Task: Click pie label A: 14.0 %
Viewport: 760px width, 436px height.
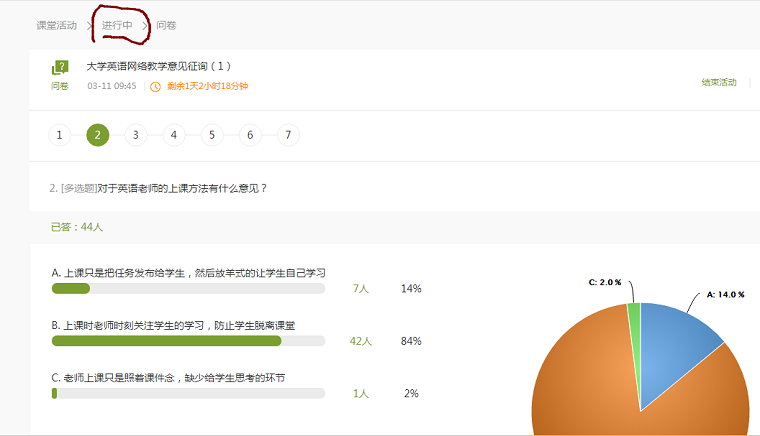Action: pos(726,294)
